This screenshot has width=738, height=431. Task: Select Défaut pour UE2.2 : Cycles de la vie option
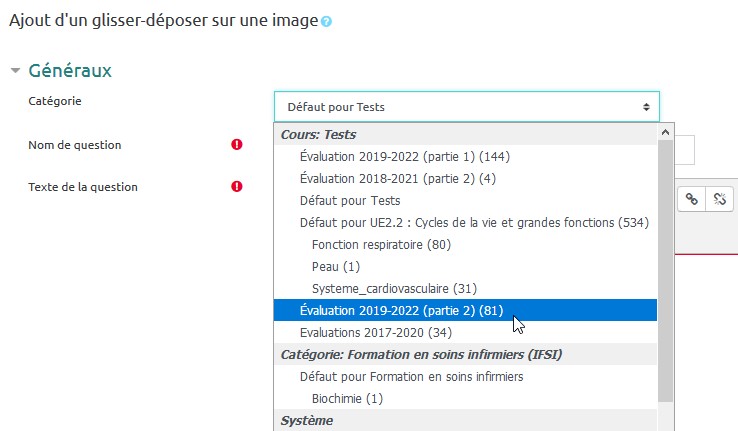point(474,222)
